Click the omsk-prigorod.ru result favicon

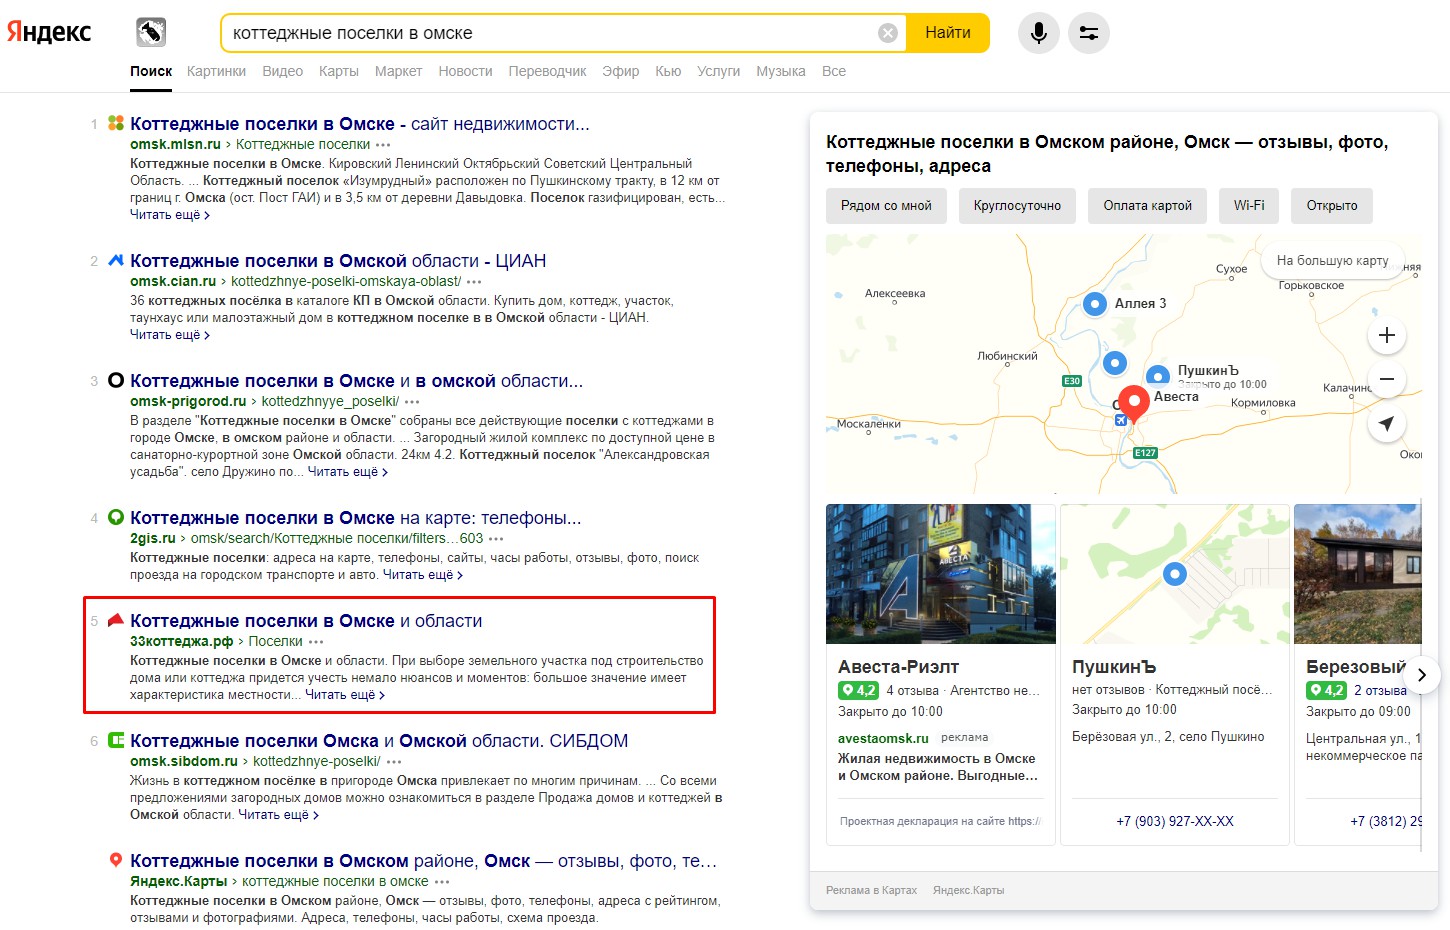(116, 380)
